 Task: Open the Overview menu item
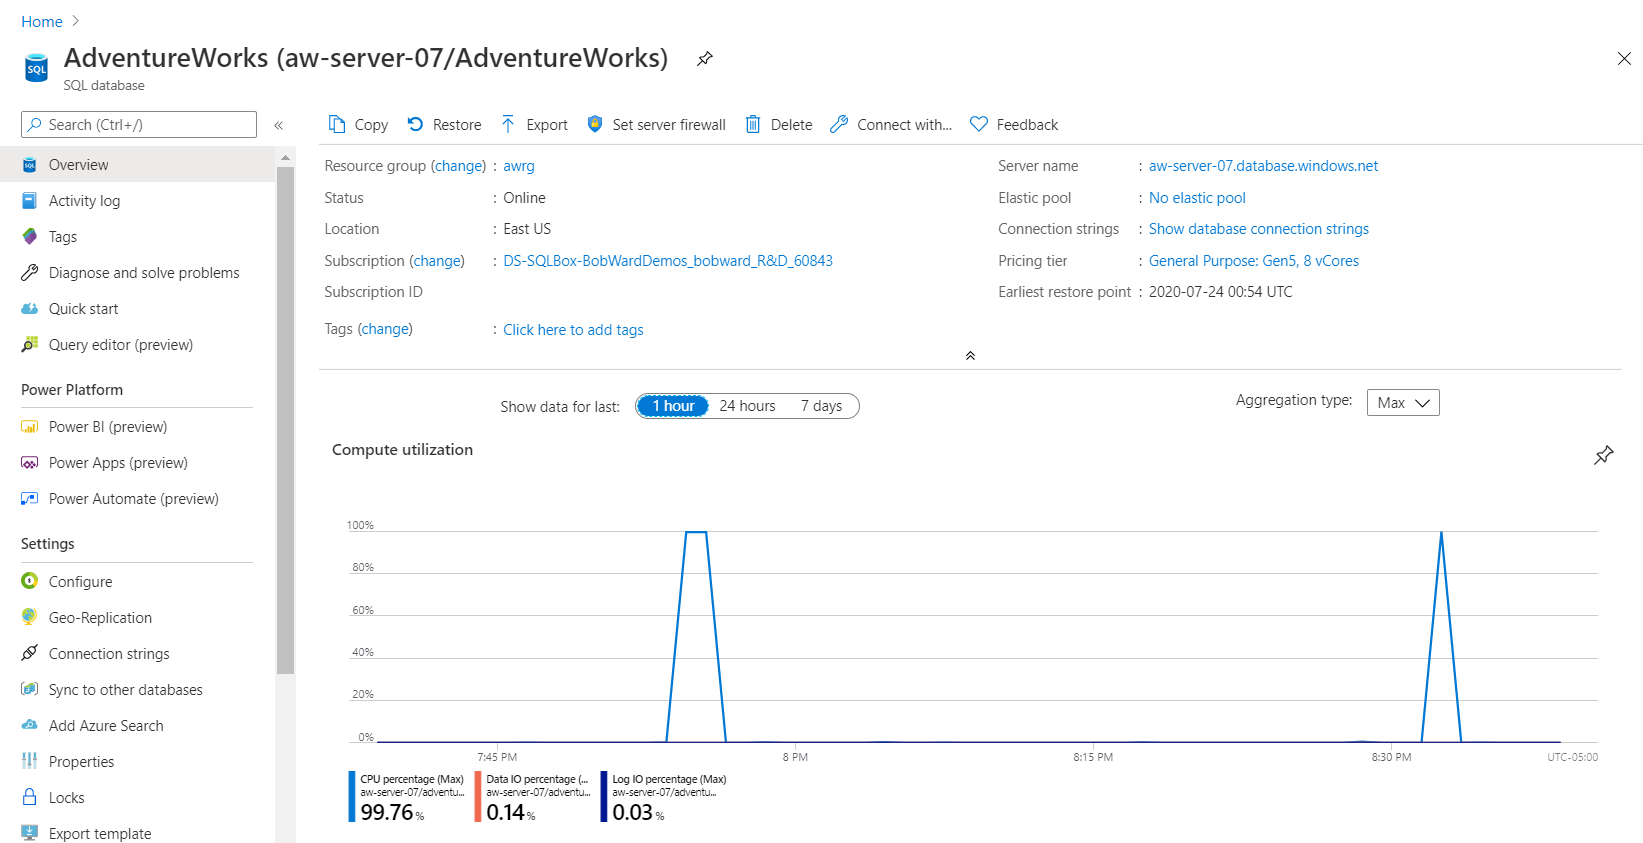click(138, 164)
